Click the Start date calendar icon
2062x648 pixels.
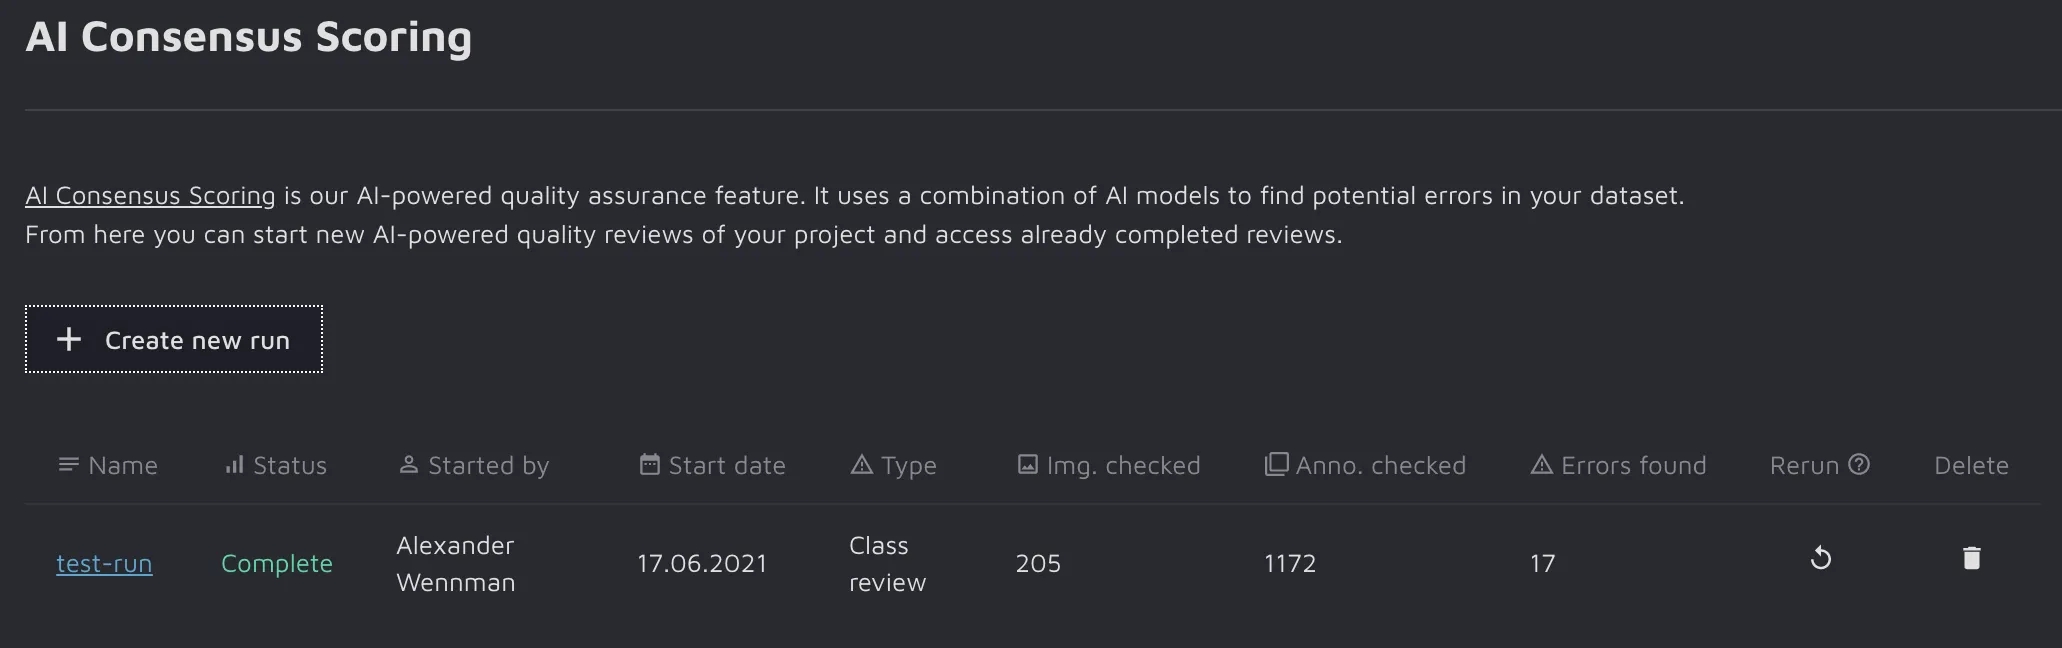click(650, 465)
